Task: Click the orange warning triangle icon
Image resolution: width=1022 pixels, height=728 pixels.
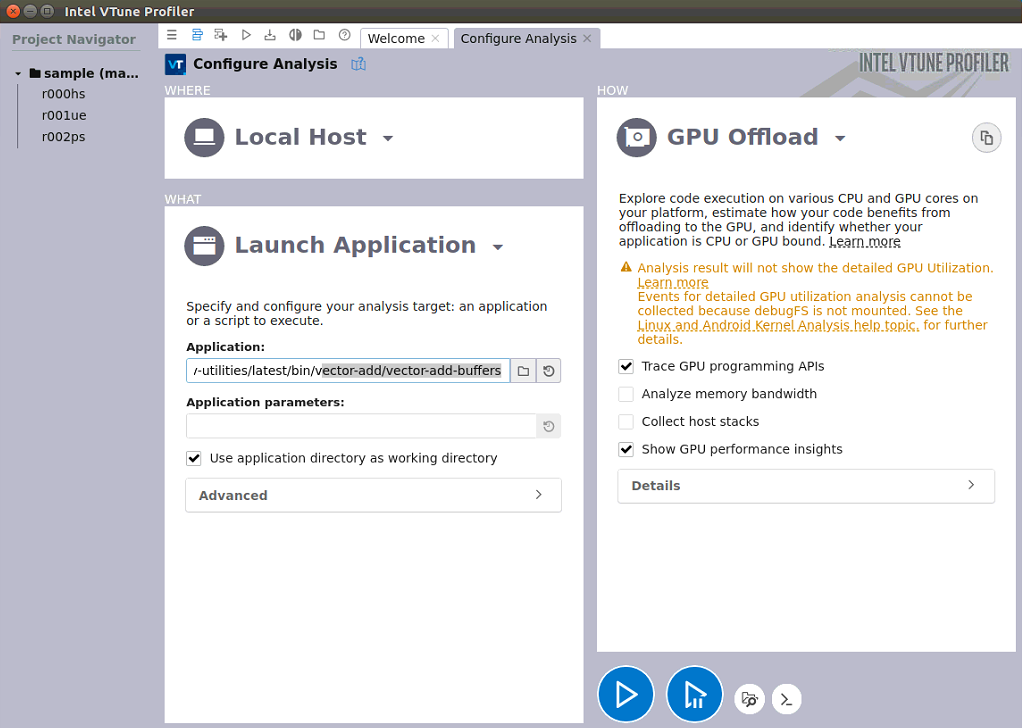Action: (x=626, y=267)
